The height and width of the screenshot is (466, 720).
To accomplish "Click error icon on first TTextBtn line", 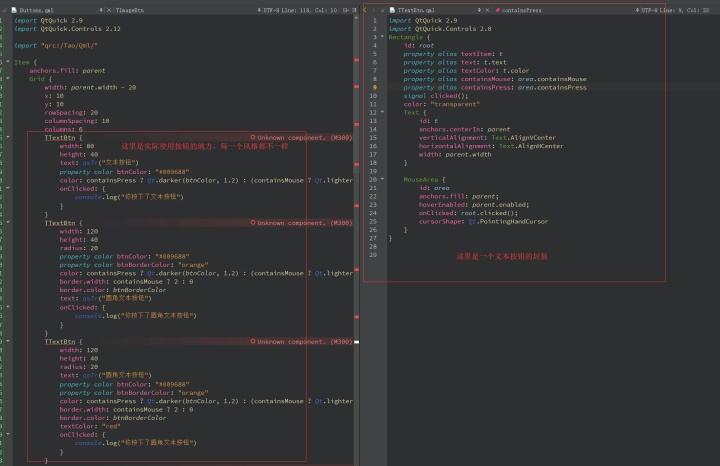I will tap(253, 137).
